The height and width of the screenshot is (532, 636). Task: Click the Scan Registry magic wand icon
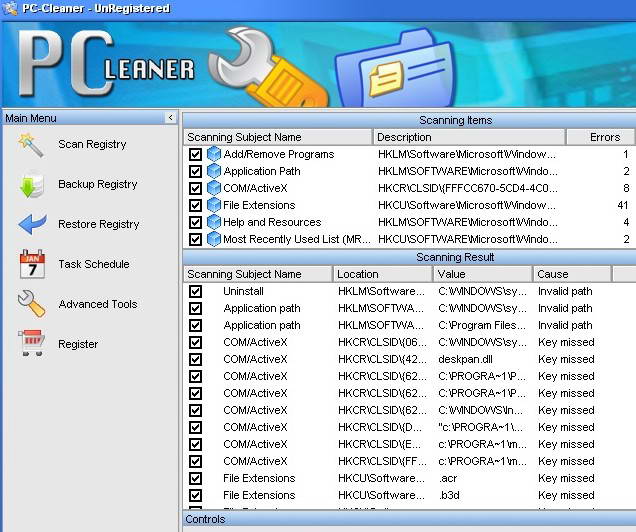point(31,144)
